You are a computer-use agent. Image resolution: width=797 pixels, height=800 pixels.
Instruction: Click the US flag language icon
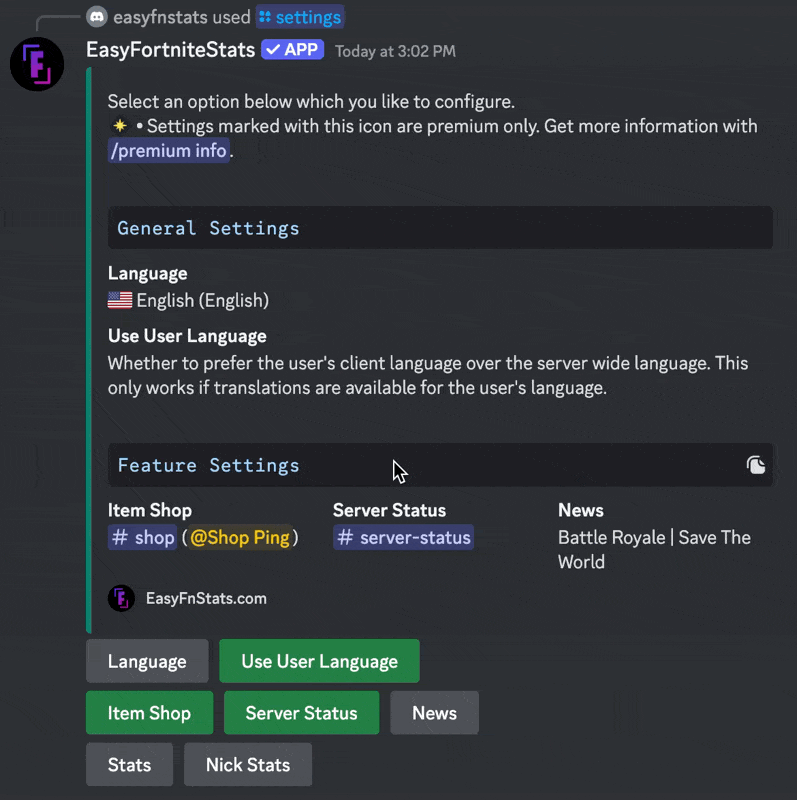tap(120, 300)
